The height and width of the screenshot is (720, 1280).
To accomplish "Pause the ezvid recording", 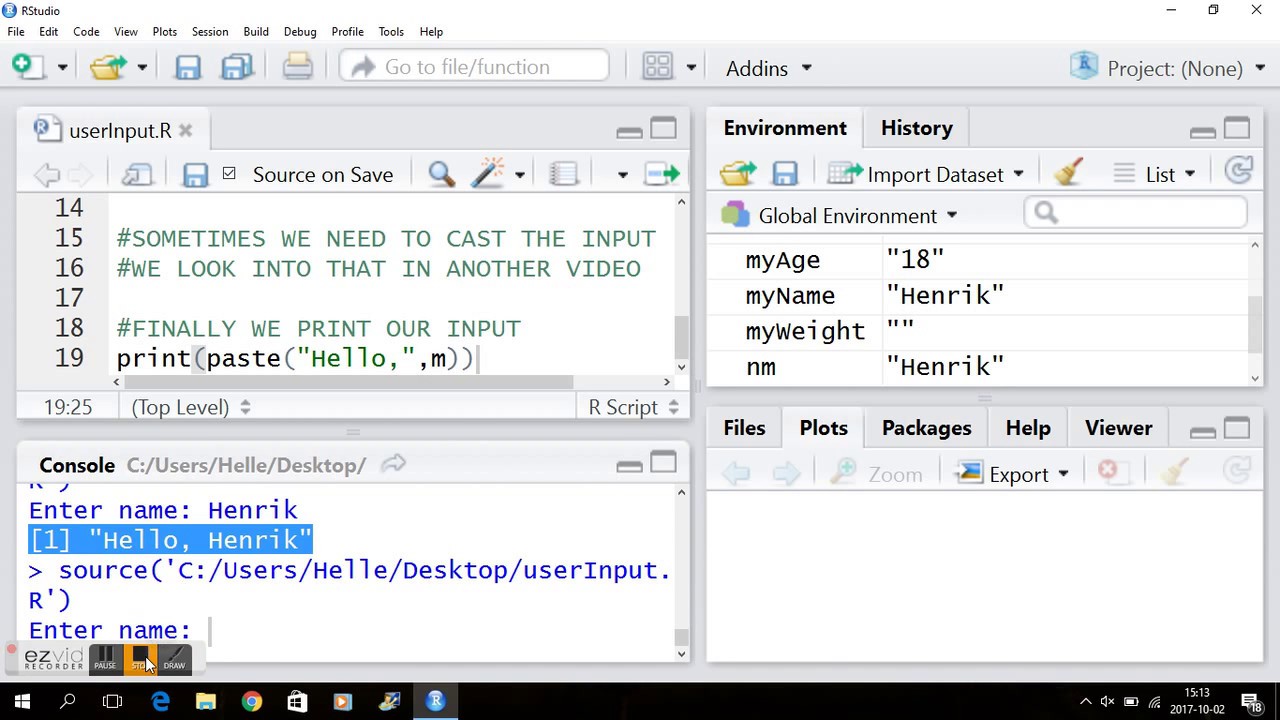I will pyautogui.click(x=105, y=659).
